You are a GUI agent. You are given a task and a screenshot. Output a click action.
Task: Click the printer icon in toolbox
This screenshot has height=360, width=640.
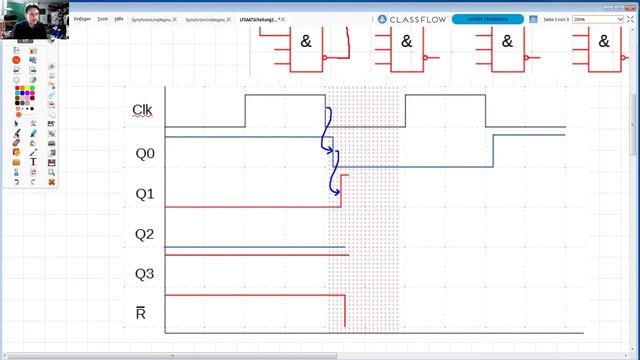[x=51, y=143]
